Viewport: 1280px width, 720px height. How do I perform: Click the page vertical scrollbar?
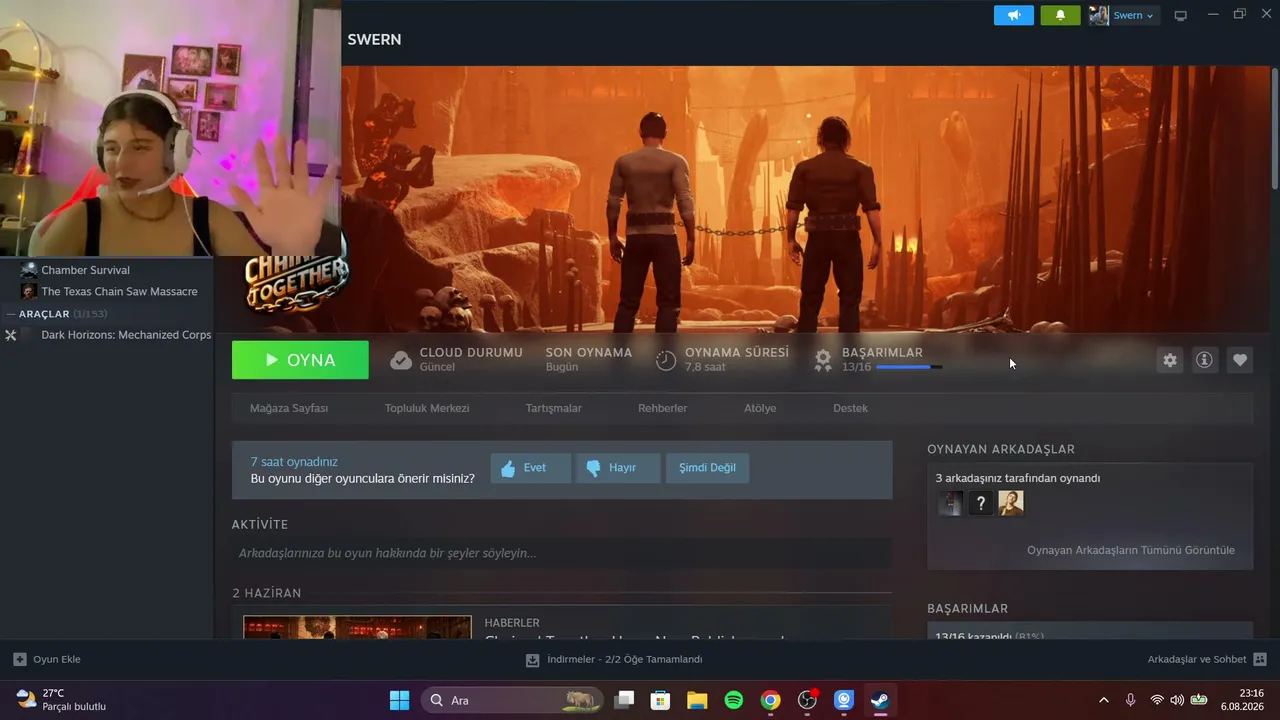tap(1274, 127)
